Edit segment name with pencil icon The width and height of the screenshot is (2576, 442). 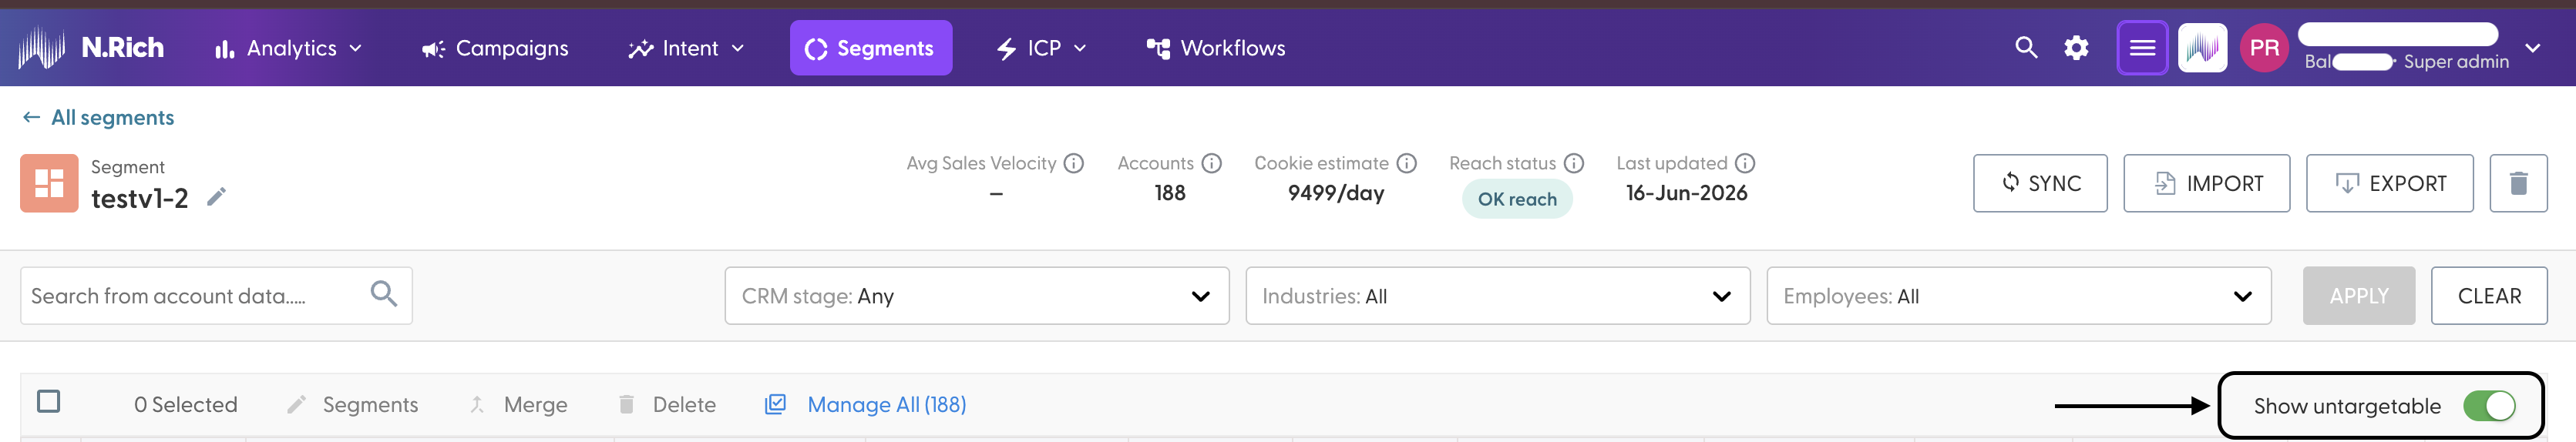tap(216, 197)
